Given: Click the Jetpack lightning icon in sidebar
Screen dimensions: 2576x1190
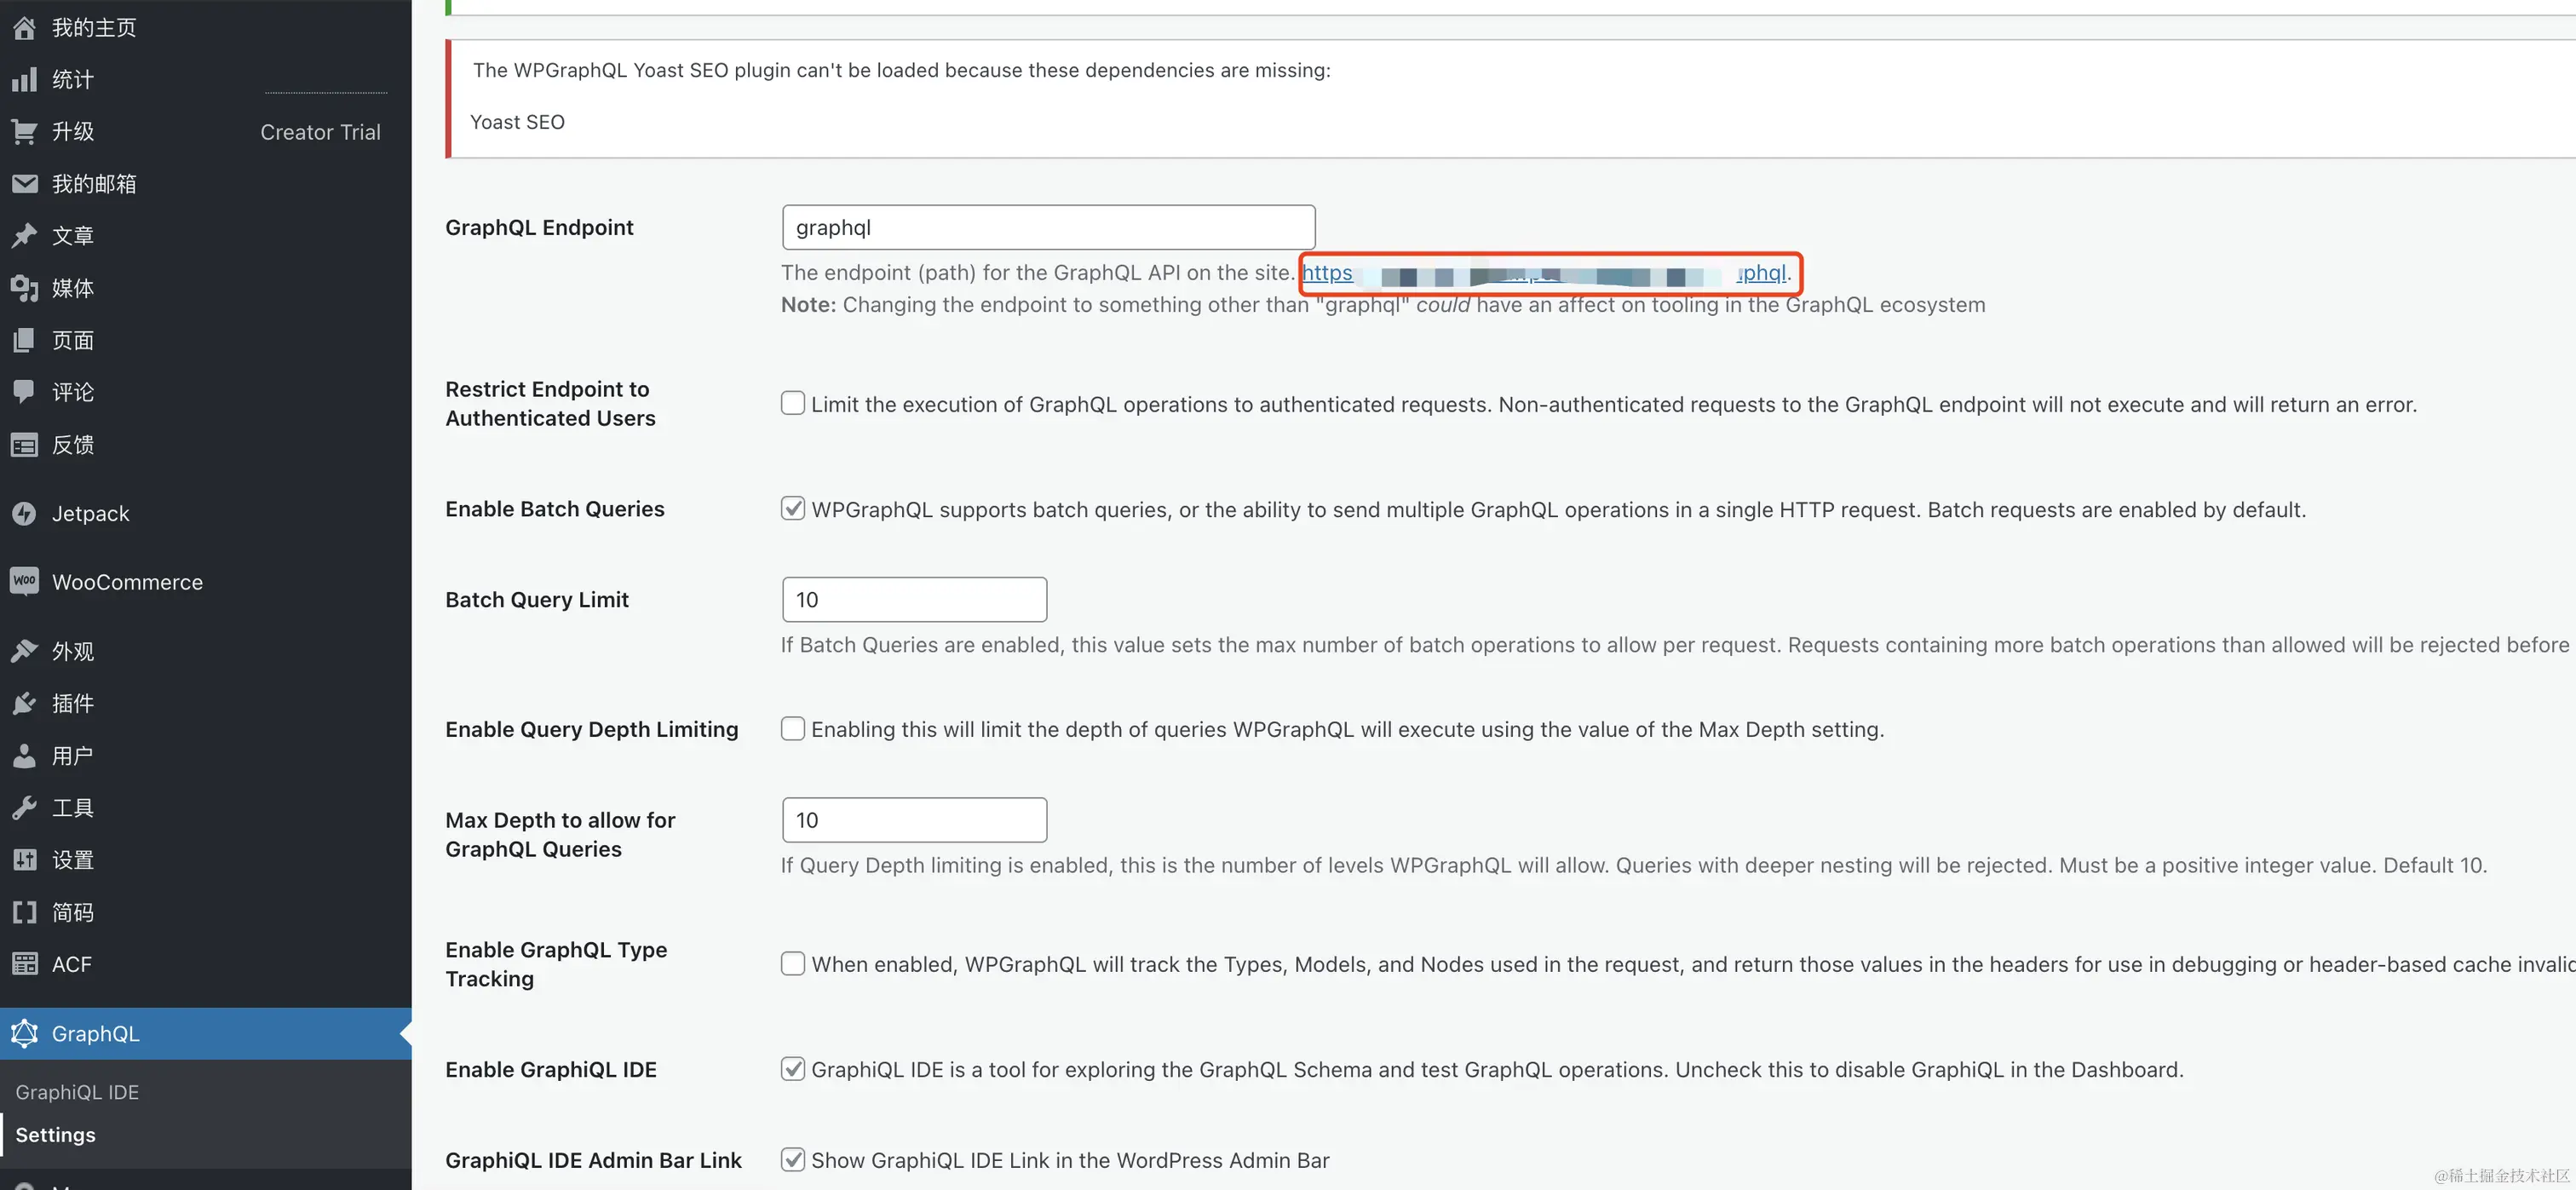Looking at the screenshot, I should coord(24,513).
